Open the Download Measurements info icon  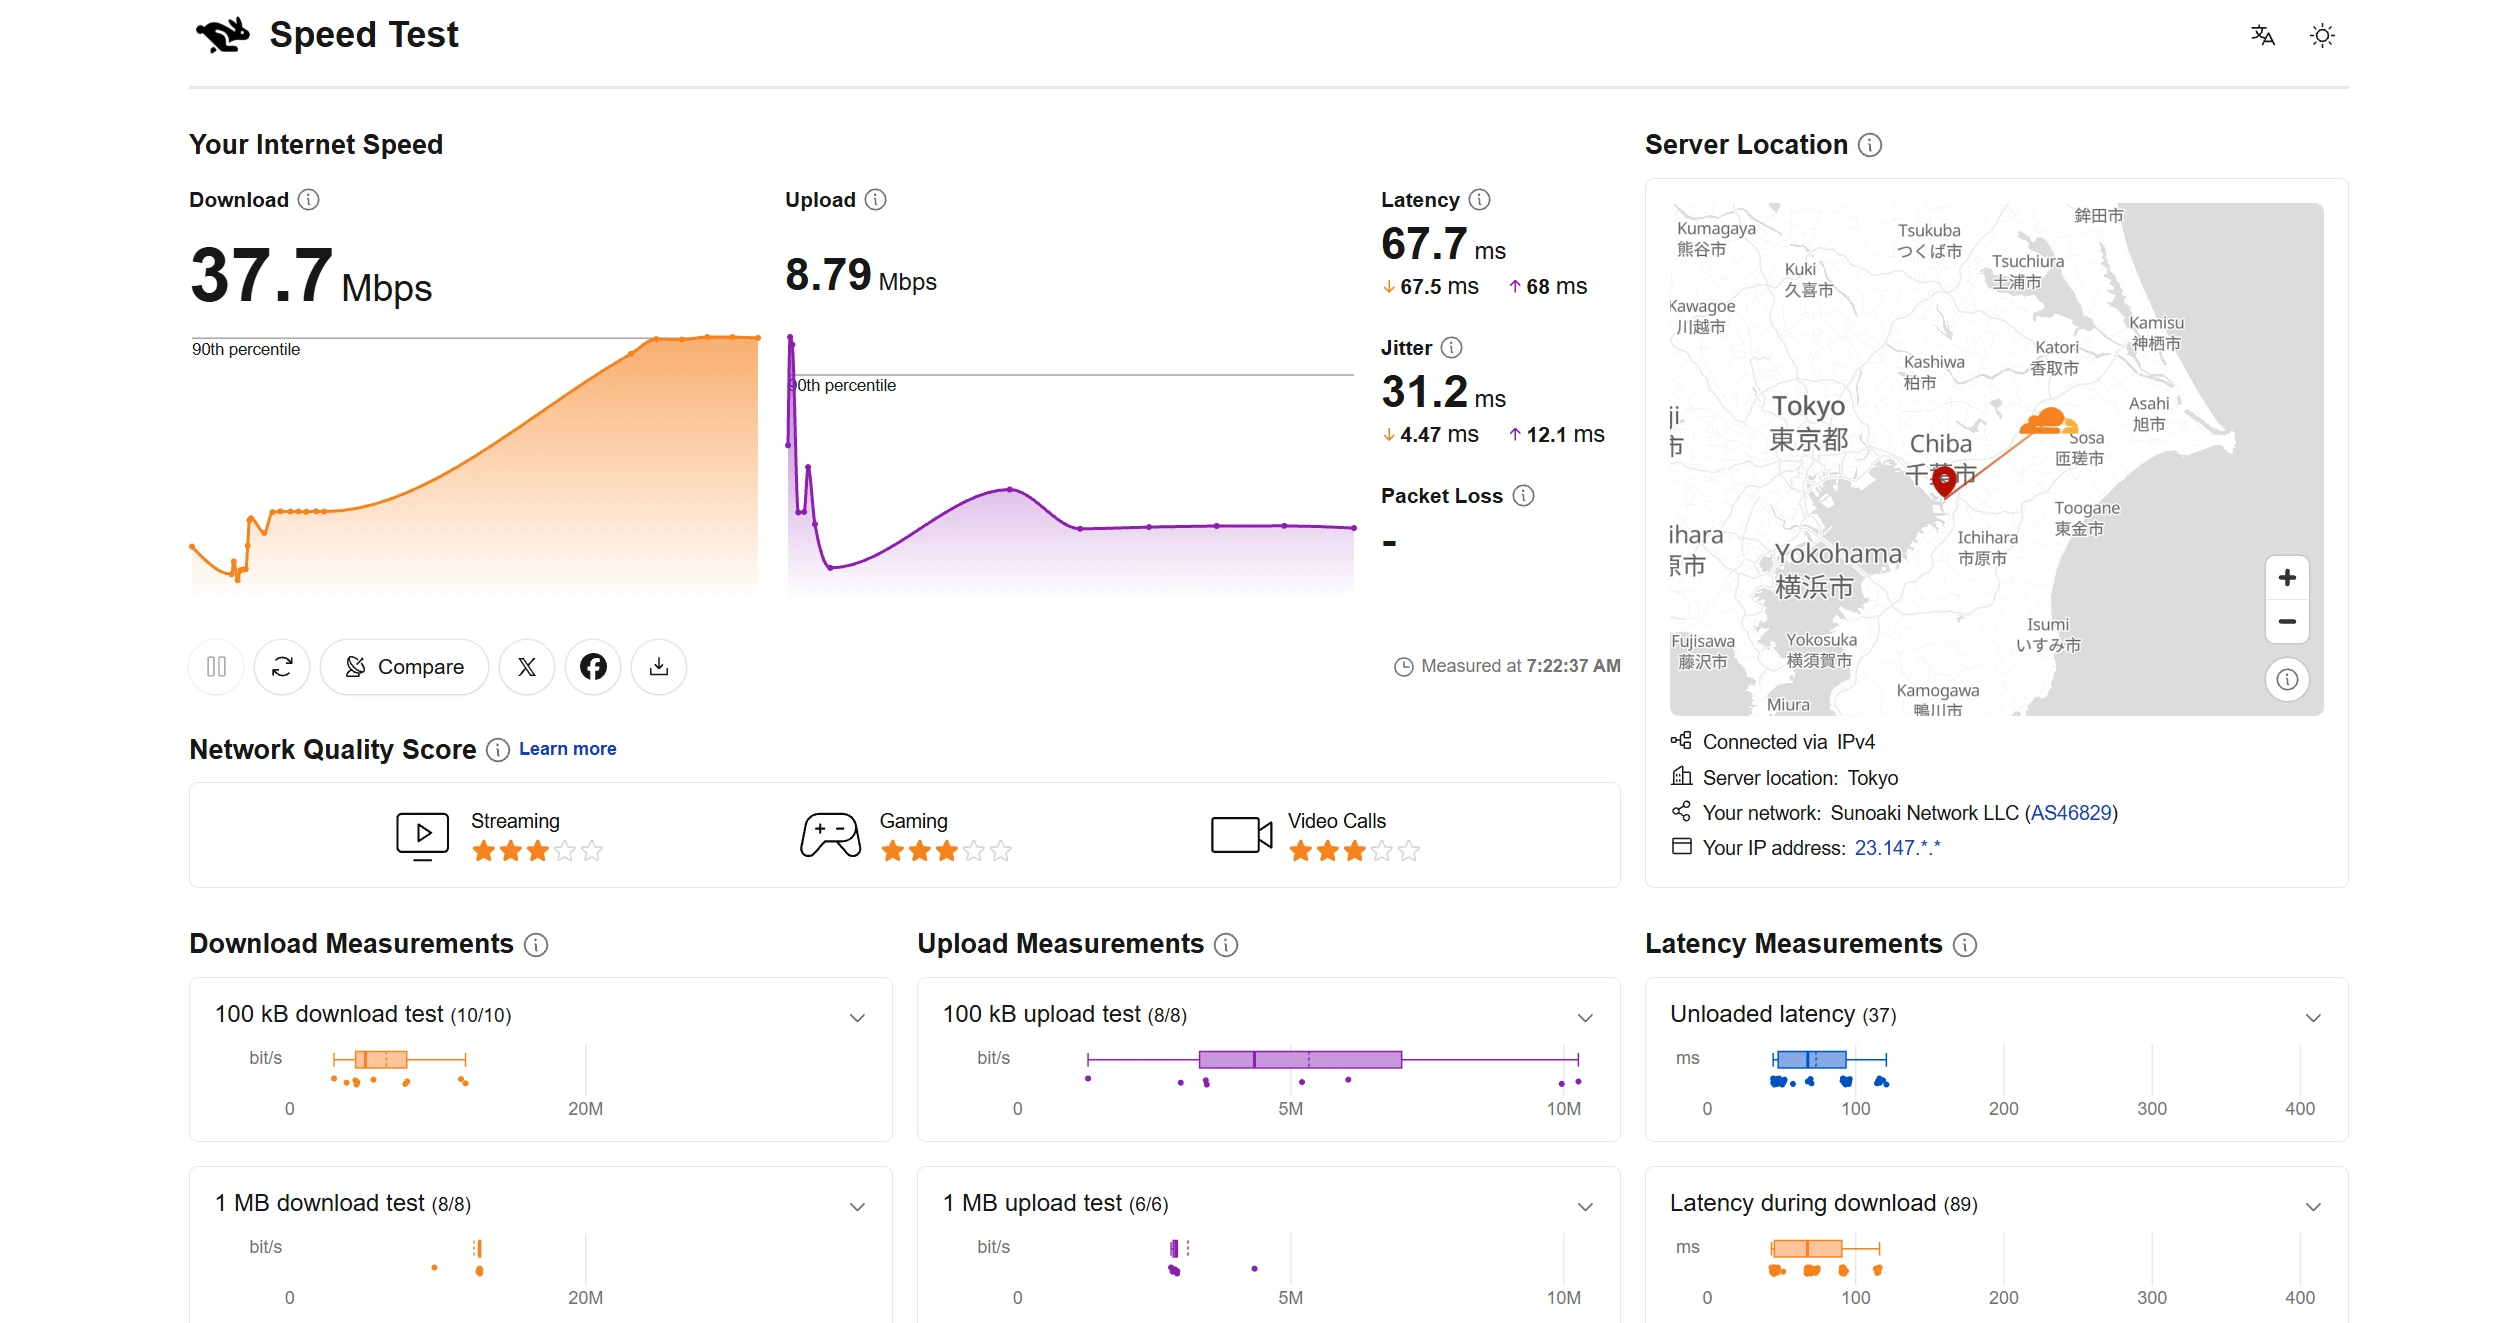click(x=536, y=945)
